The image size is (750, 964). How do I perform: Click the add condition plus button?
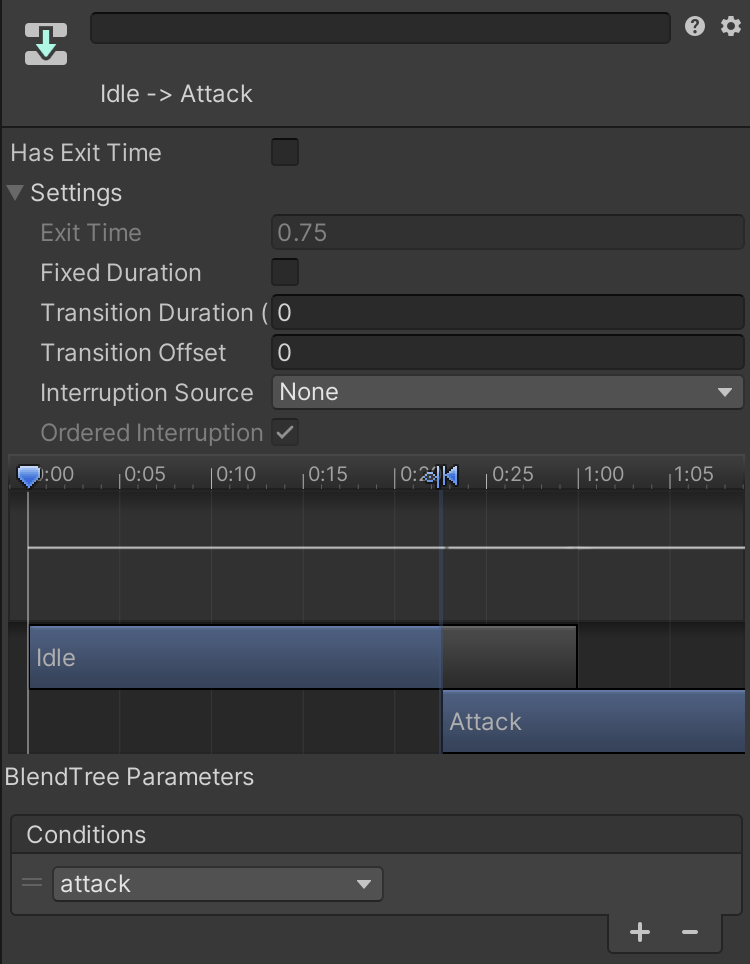tap(640, 932)
